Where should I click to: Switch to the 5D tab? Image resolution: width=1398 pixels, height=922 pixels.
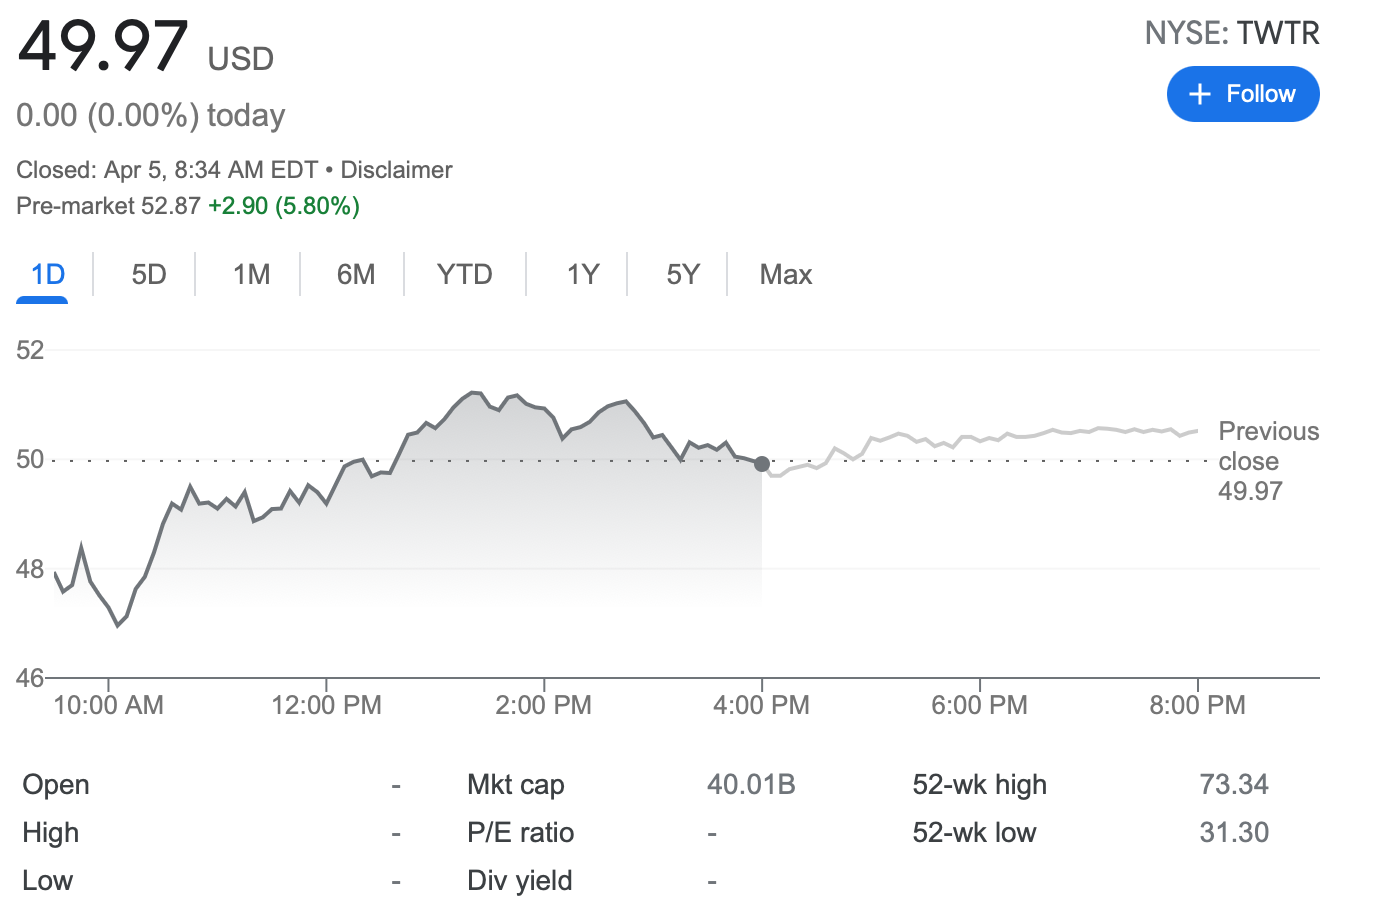149,275
